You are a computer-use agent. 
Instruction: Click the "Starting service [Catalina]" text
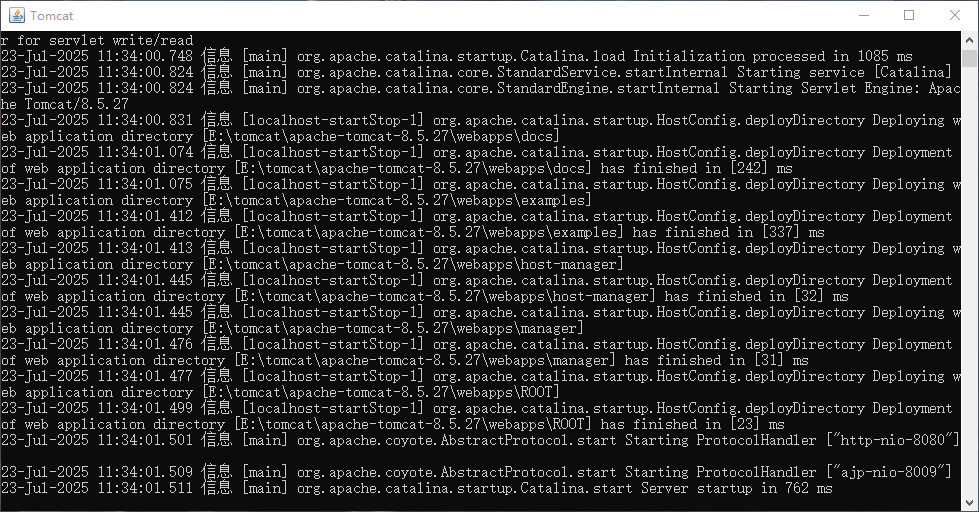pyautogui.click(x=844, y=72)
